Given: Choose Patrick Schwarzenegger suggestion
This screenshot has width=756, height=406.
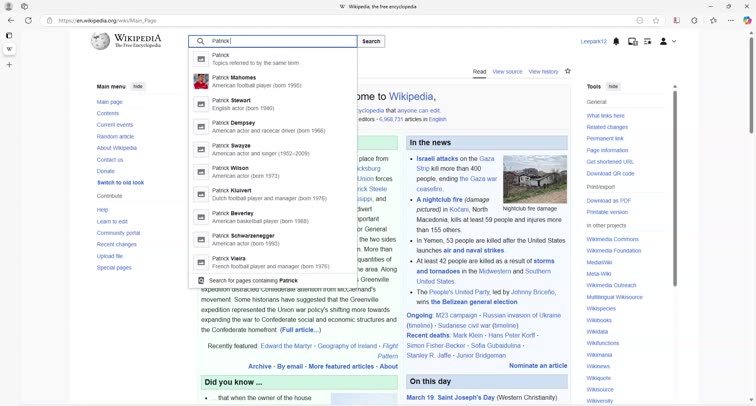Looking at the screenshot, I should coord(273,240).
